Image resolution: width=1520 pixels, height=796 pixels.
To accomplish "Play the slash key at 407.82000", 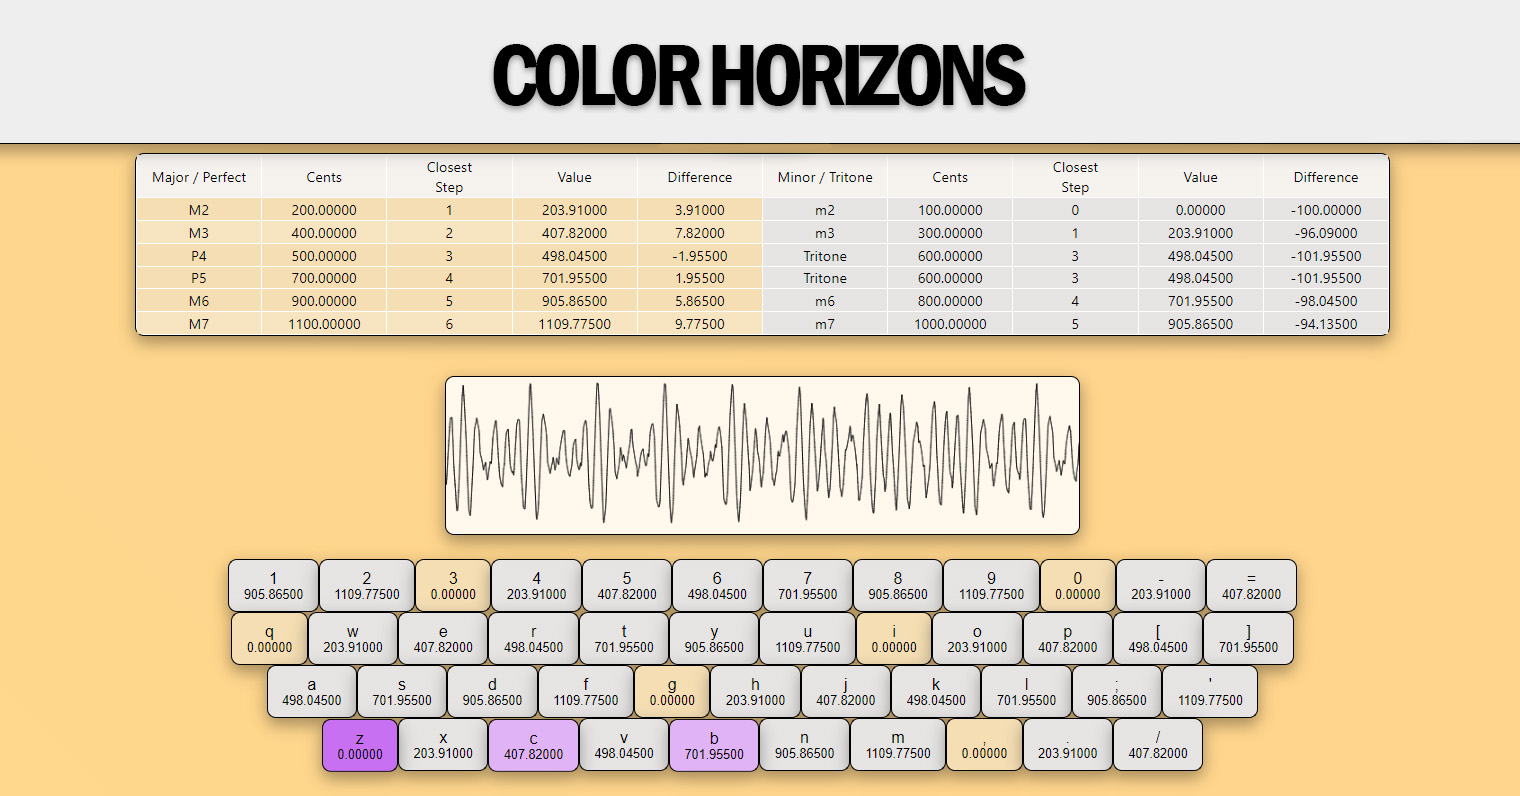I will point(1158,746).
